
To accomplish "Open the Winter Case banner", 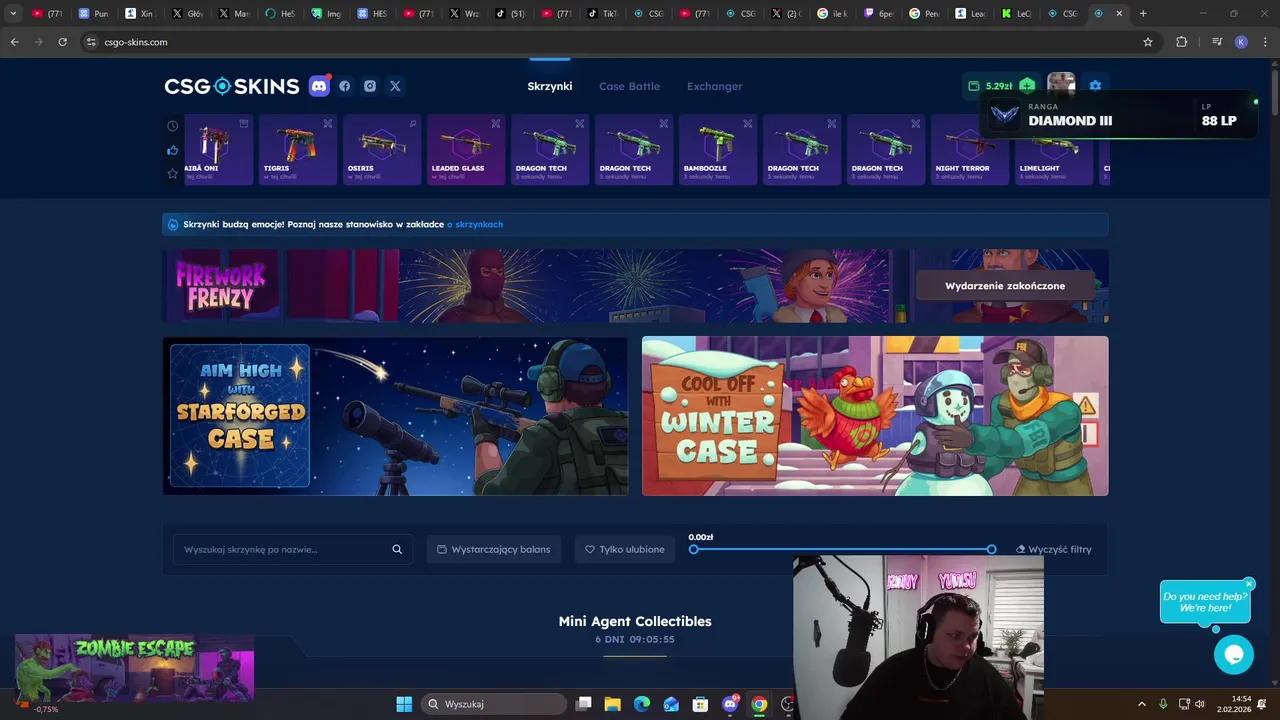I will point(875,416).
